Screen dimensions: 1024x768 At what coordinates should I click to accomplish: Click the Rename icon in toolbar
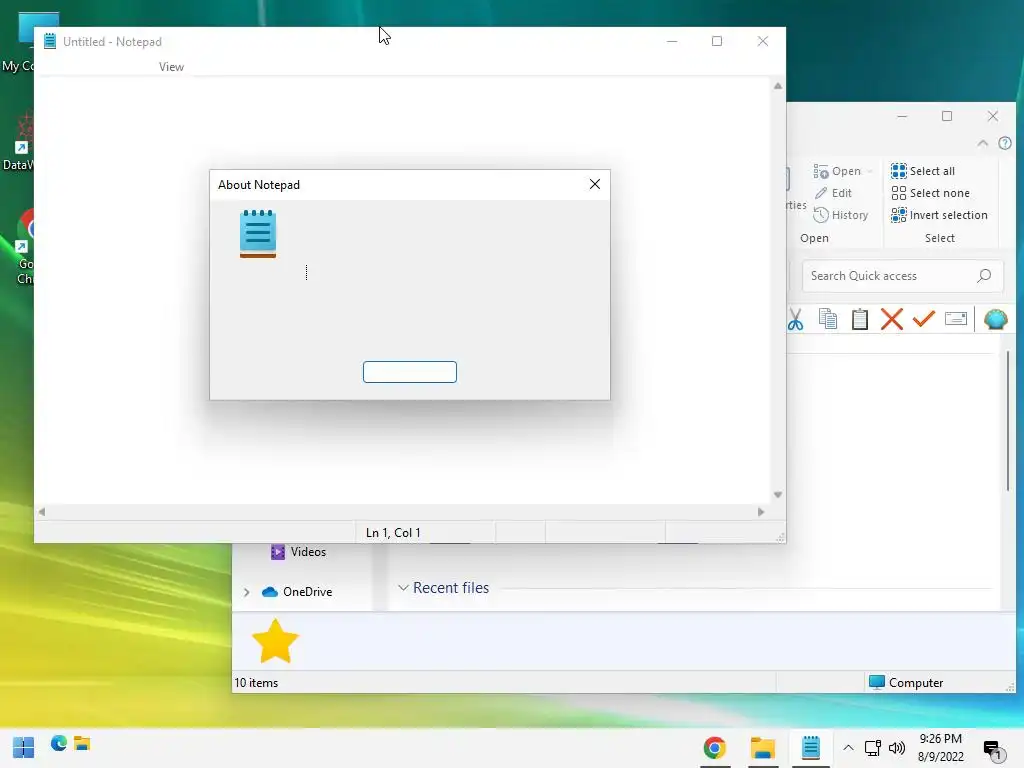pos(955,319)
